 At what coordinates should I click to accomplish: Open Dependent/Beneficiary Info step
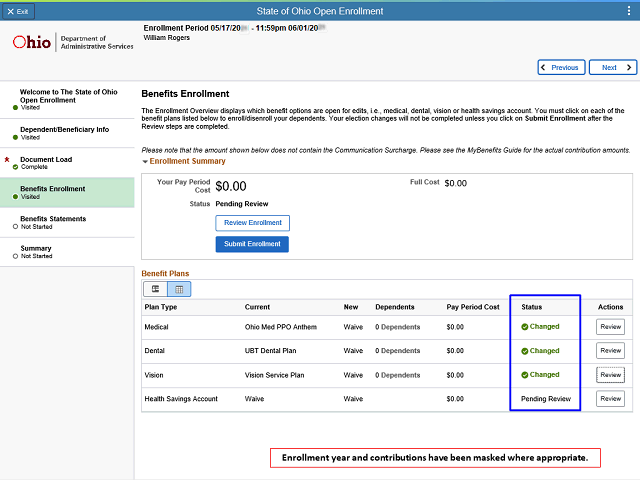67,133
